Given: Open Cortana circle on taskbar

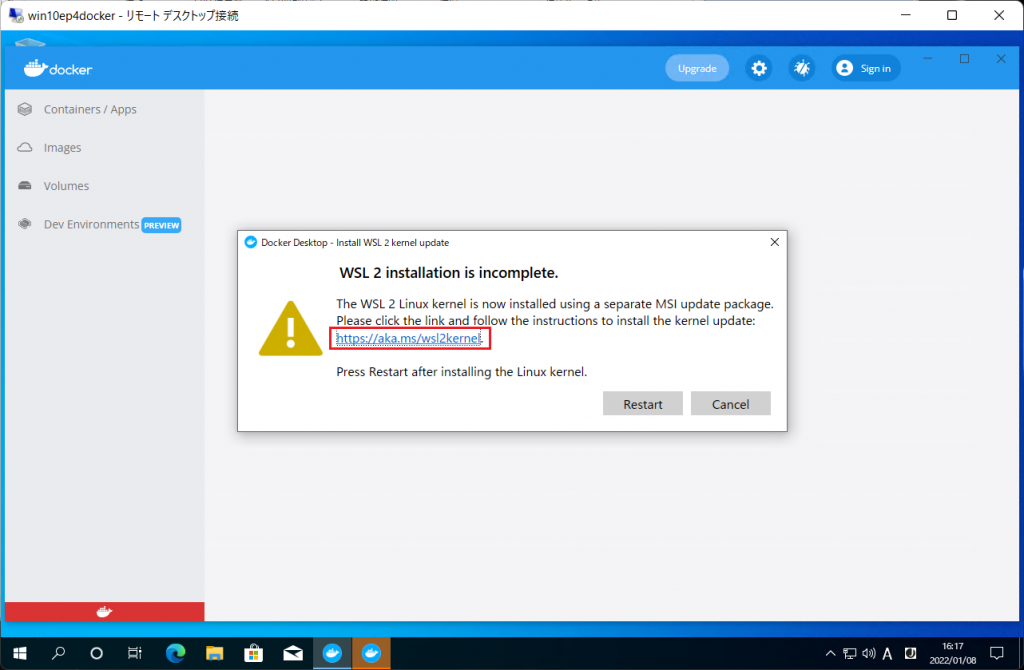Looking at the screenshot, I should tap(97, 653).
